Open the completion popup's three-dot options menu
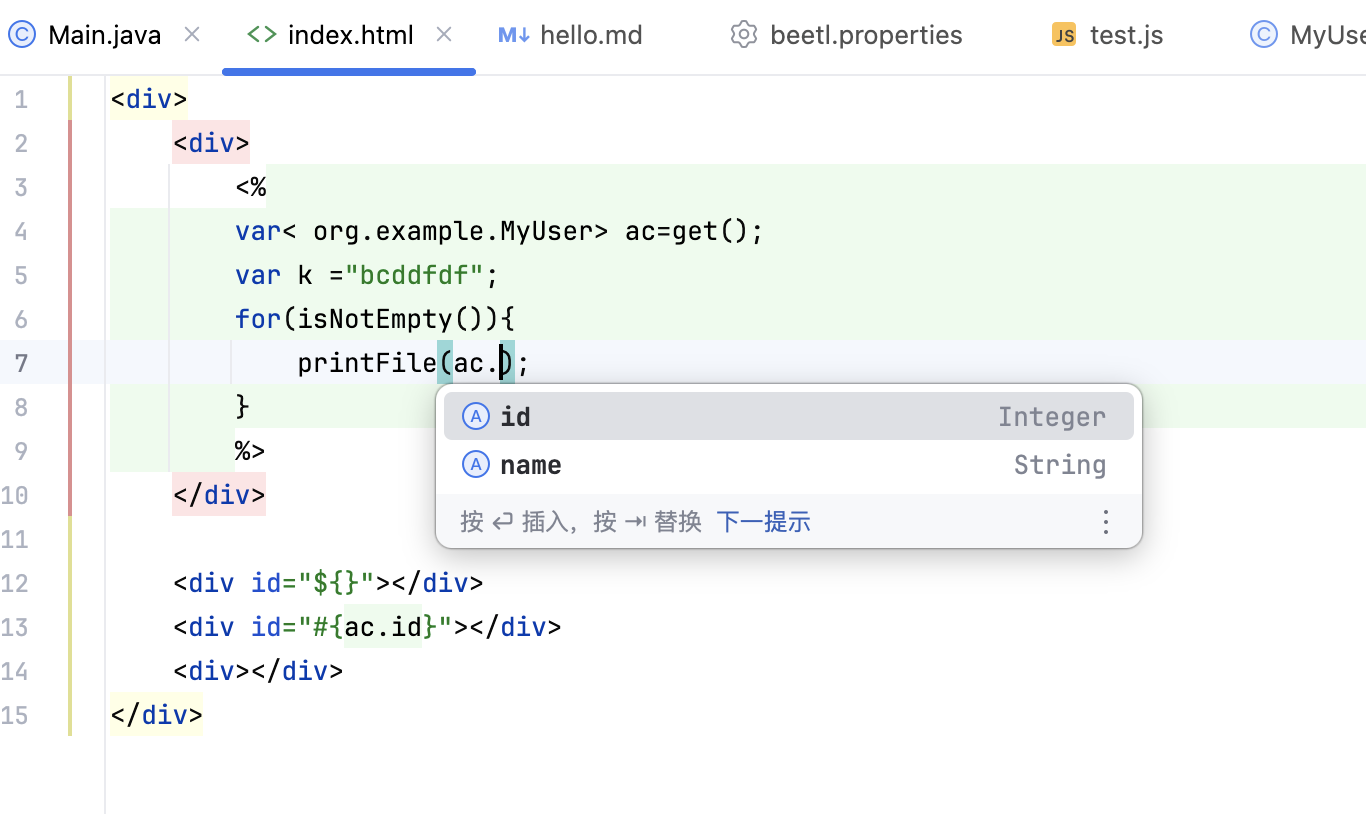This screenshot has width=1366, height=814. pos(1105,522)
